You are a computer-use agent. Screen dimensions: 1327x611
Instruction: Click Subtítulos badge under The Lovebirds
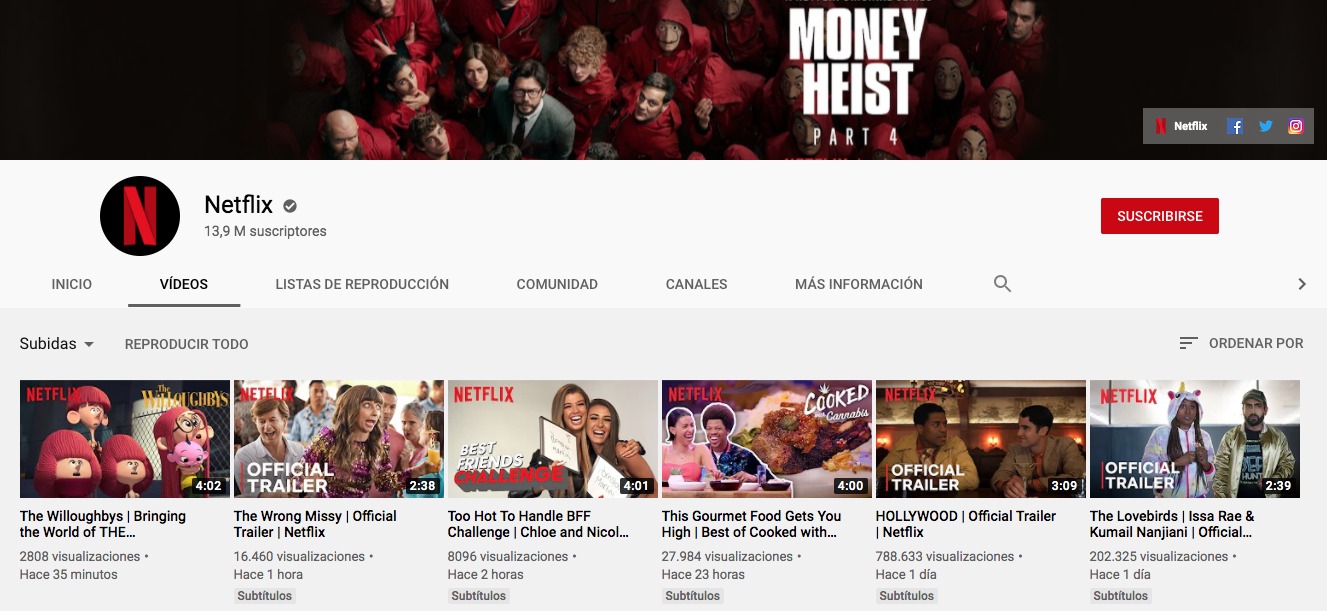(x=1121, y=596)
